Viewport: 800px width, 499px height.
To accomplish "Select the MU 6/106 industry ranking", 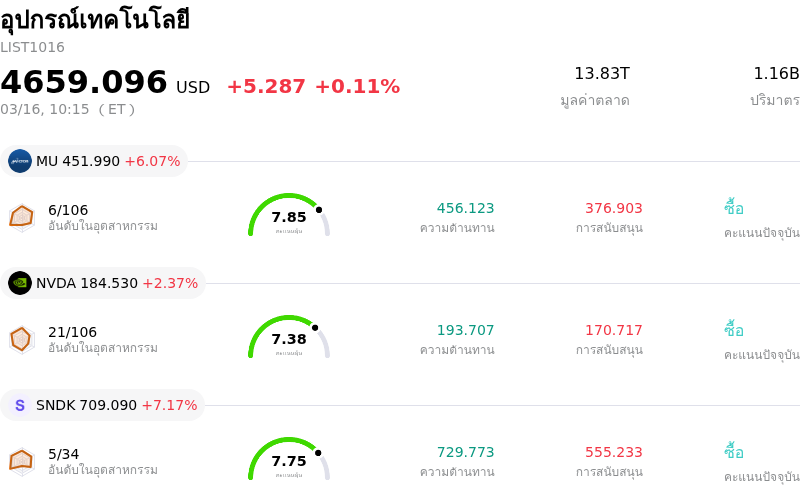I will coord(68,210).
